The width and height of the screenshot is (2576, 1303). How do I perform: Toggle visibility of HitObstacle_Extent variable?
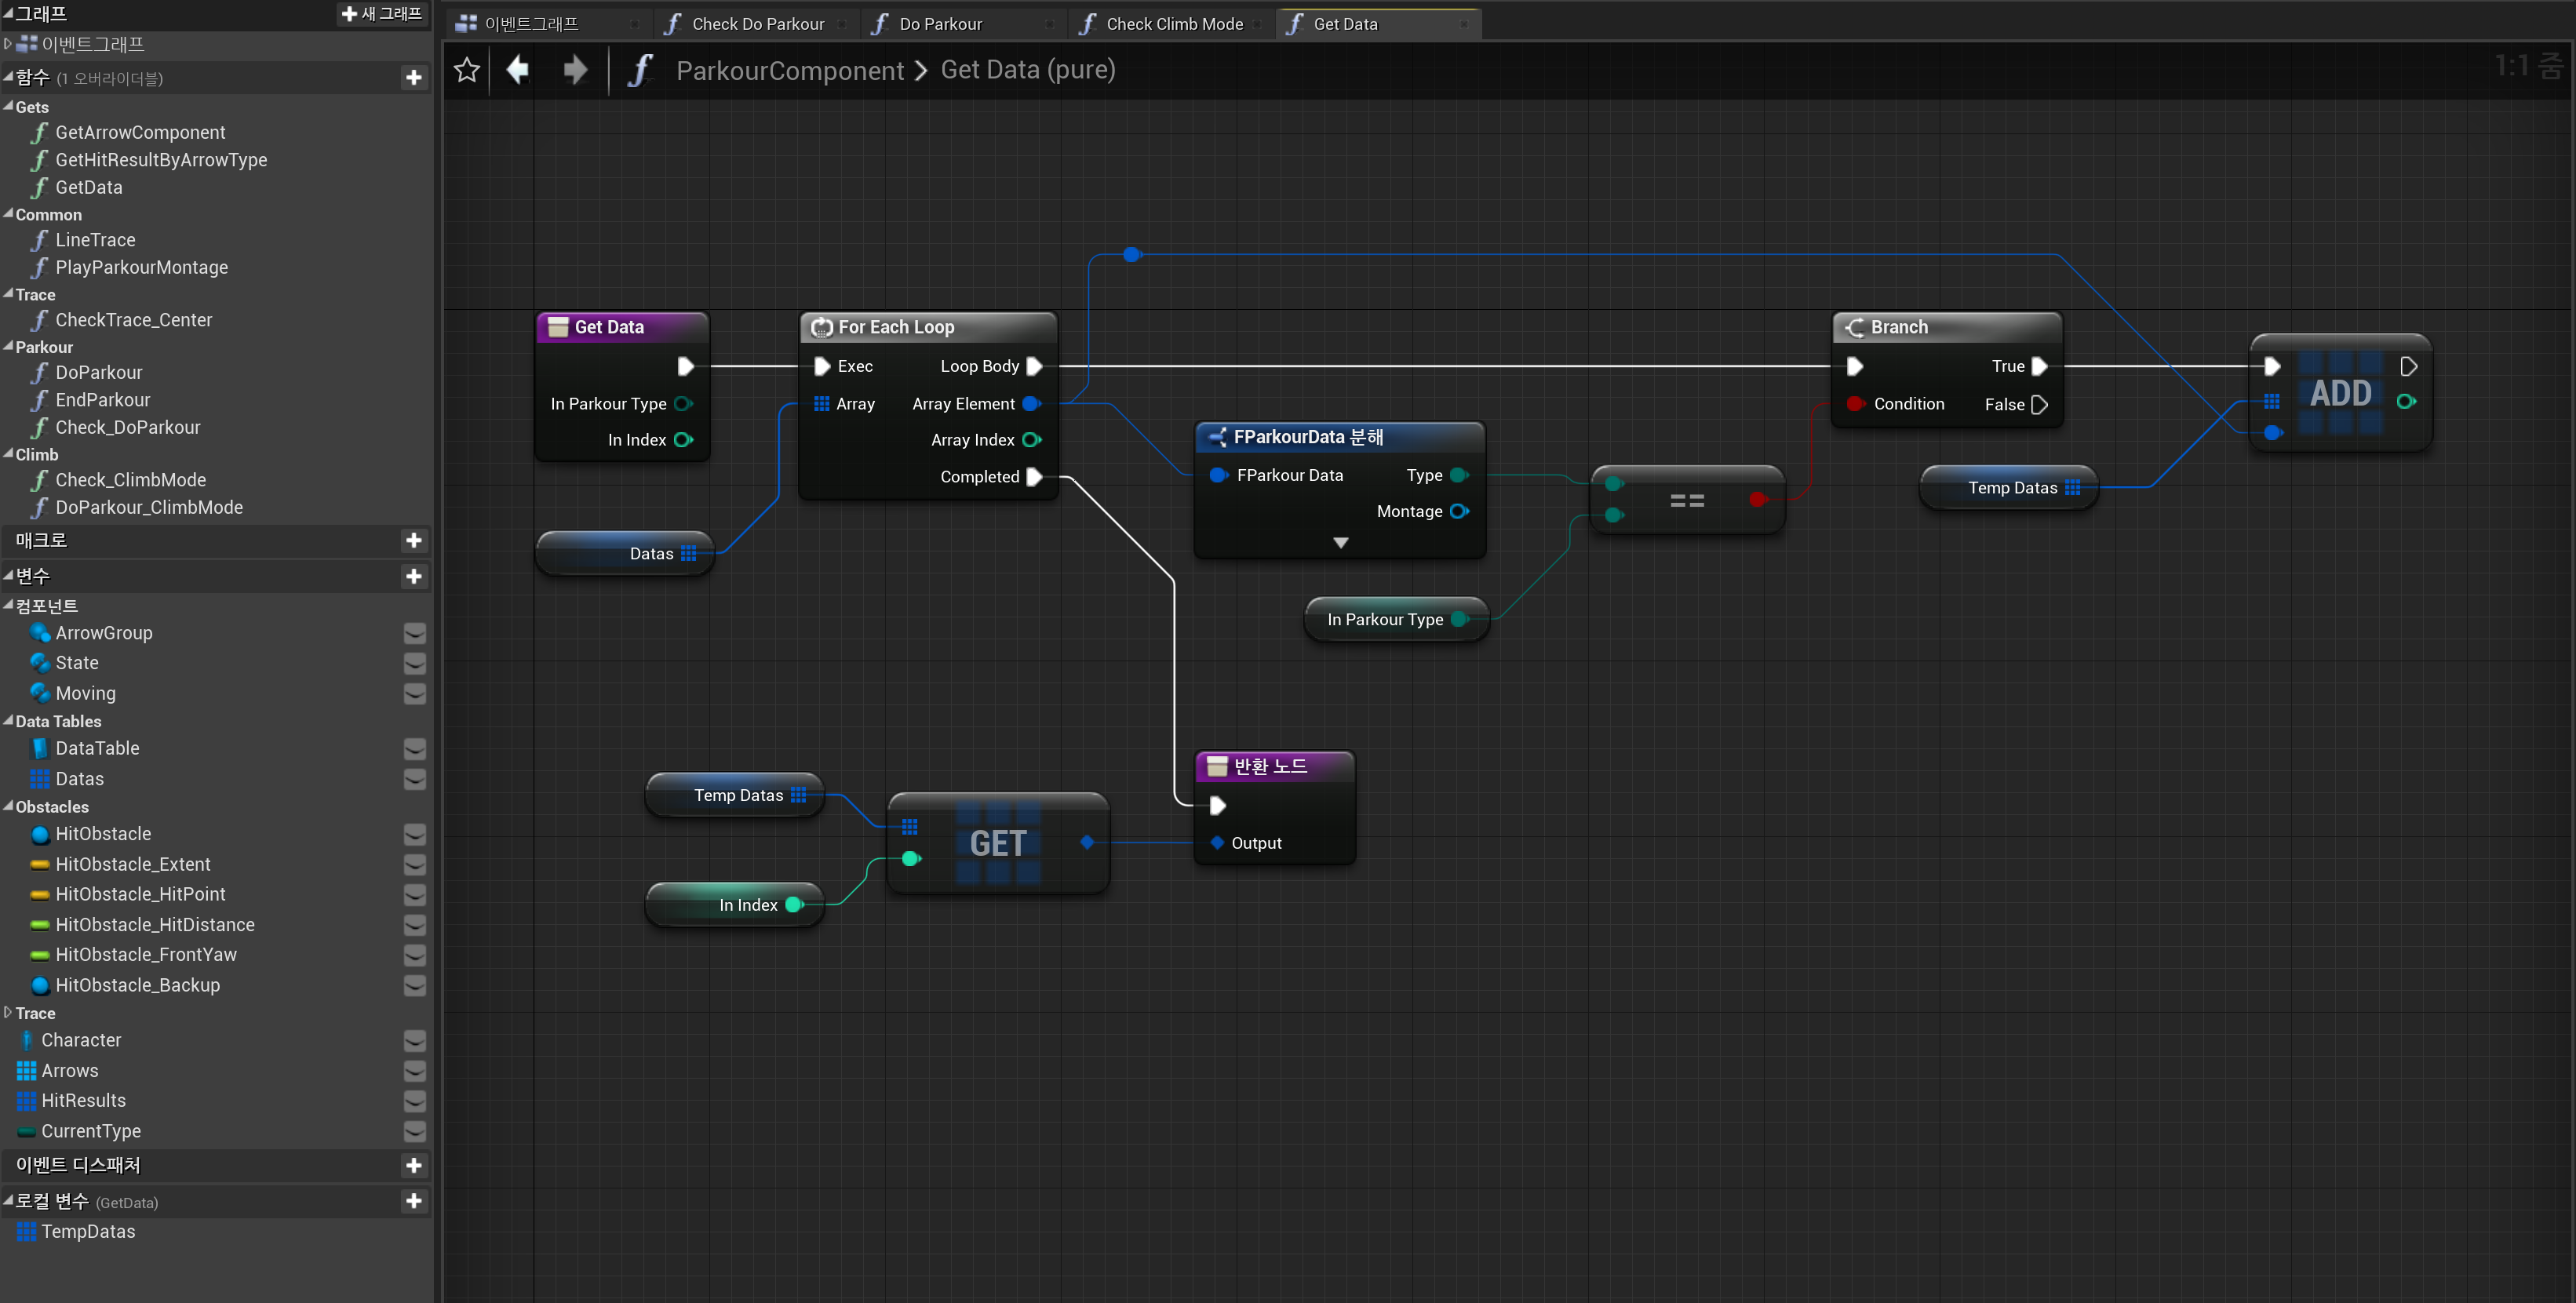[414, 864]
